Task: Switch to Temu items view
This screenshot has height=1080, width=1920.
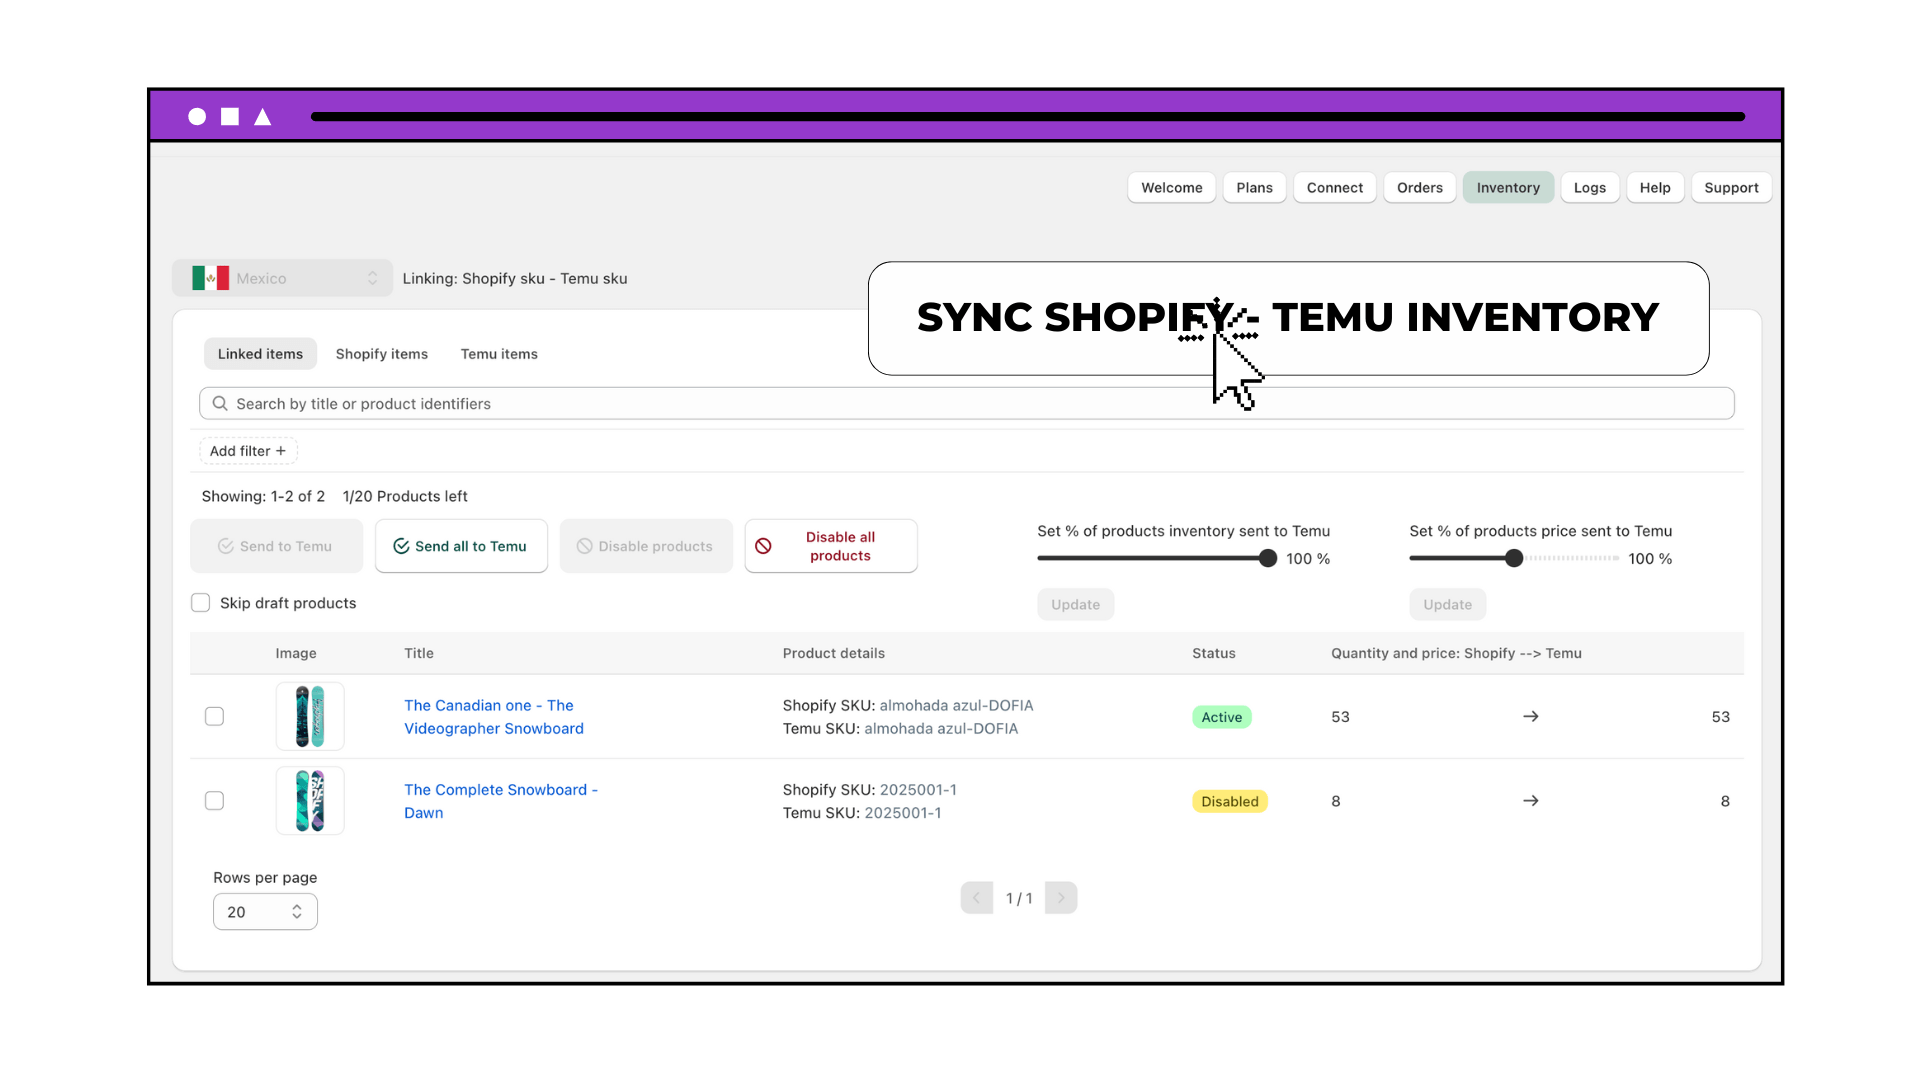Action: 499,354
